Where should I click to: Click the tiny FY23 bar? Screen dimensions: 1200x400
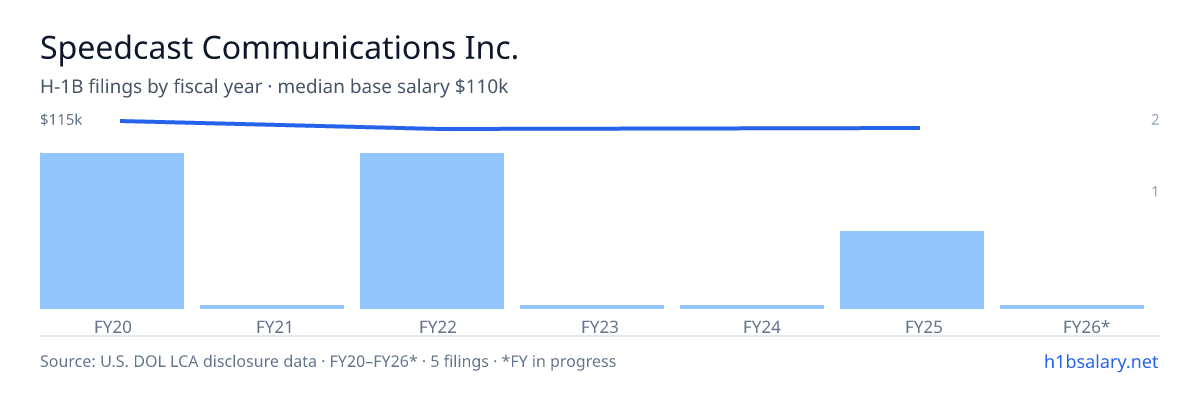click(x=592, y=307)
